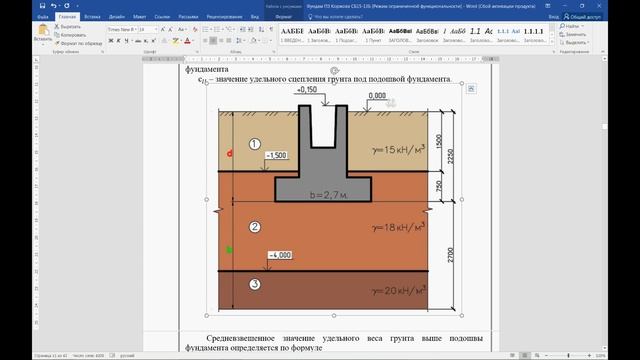
Task: Switch to the Вставка tab
Action: tap(93, 17)
